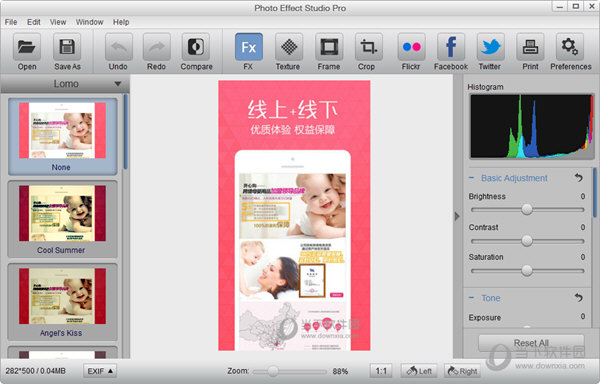Click the Exposure label
This screenshot has height=384, width=600.
click(484, 317)
